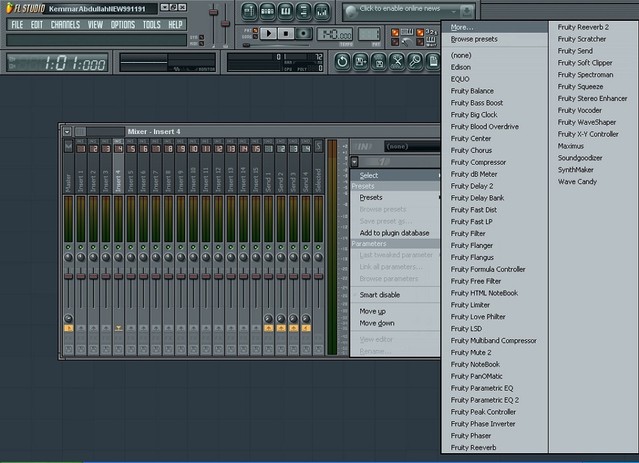Click Move down in the context menu
Screen dimensions: 639x463
pyautogui.click(x=395, y=323)
